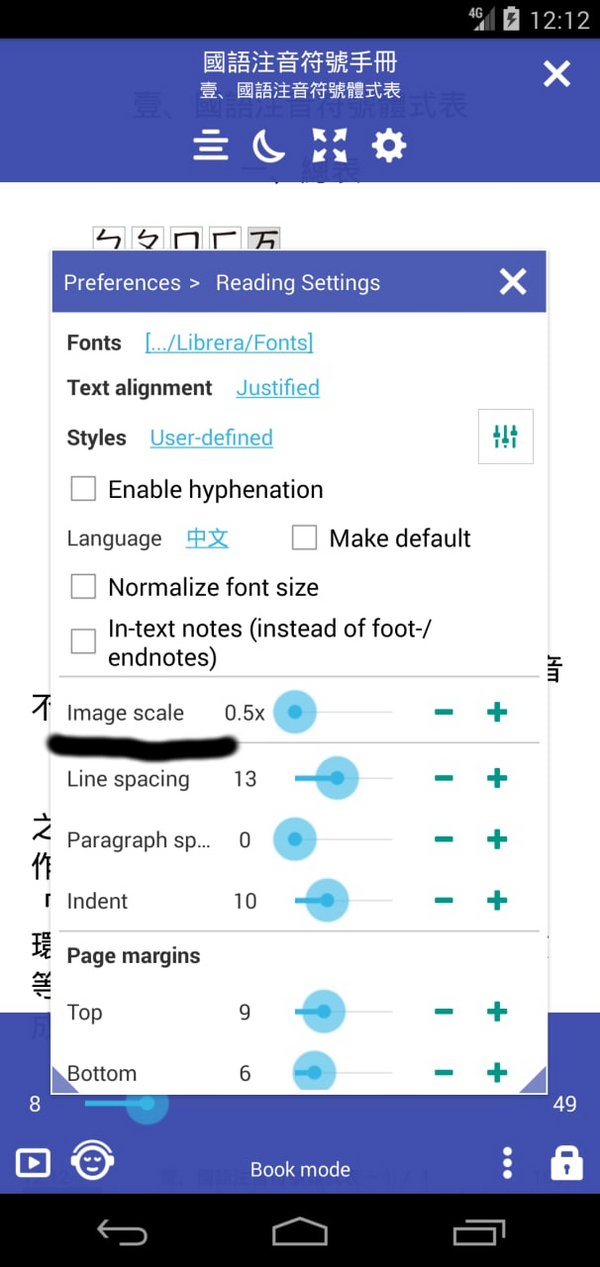Tap Book mode label
The width and height of the screenshot is (600, 1267).
[x=300, y=1169]
